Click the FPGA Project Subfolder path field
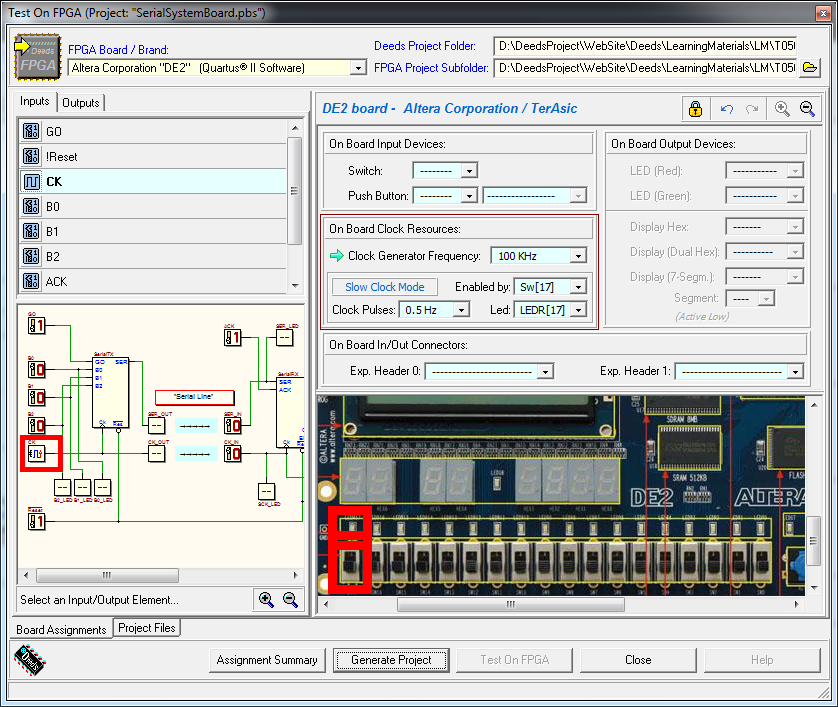 click(x=647, y=68)
